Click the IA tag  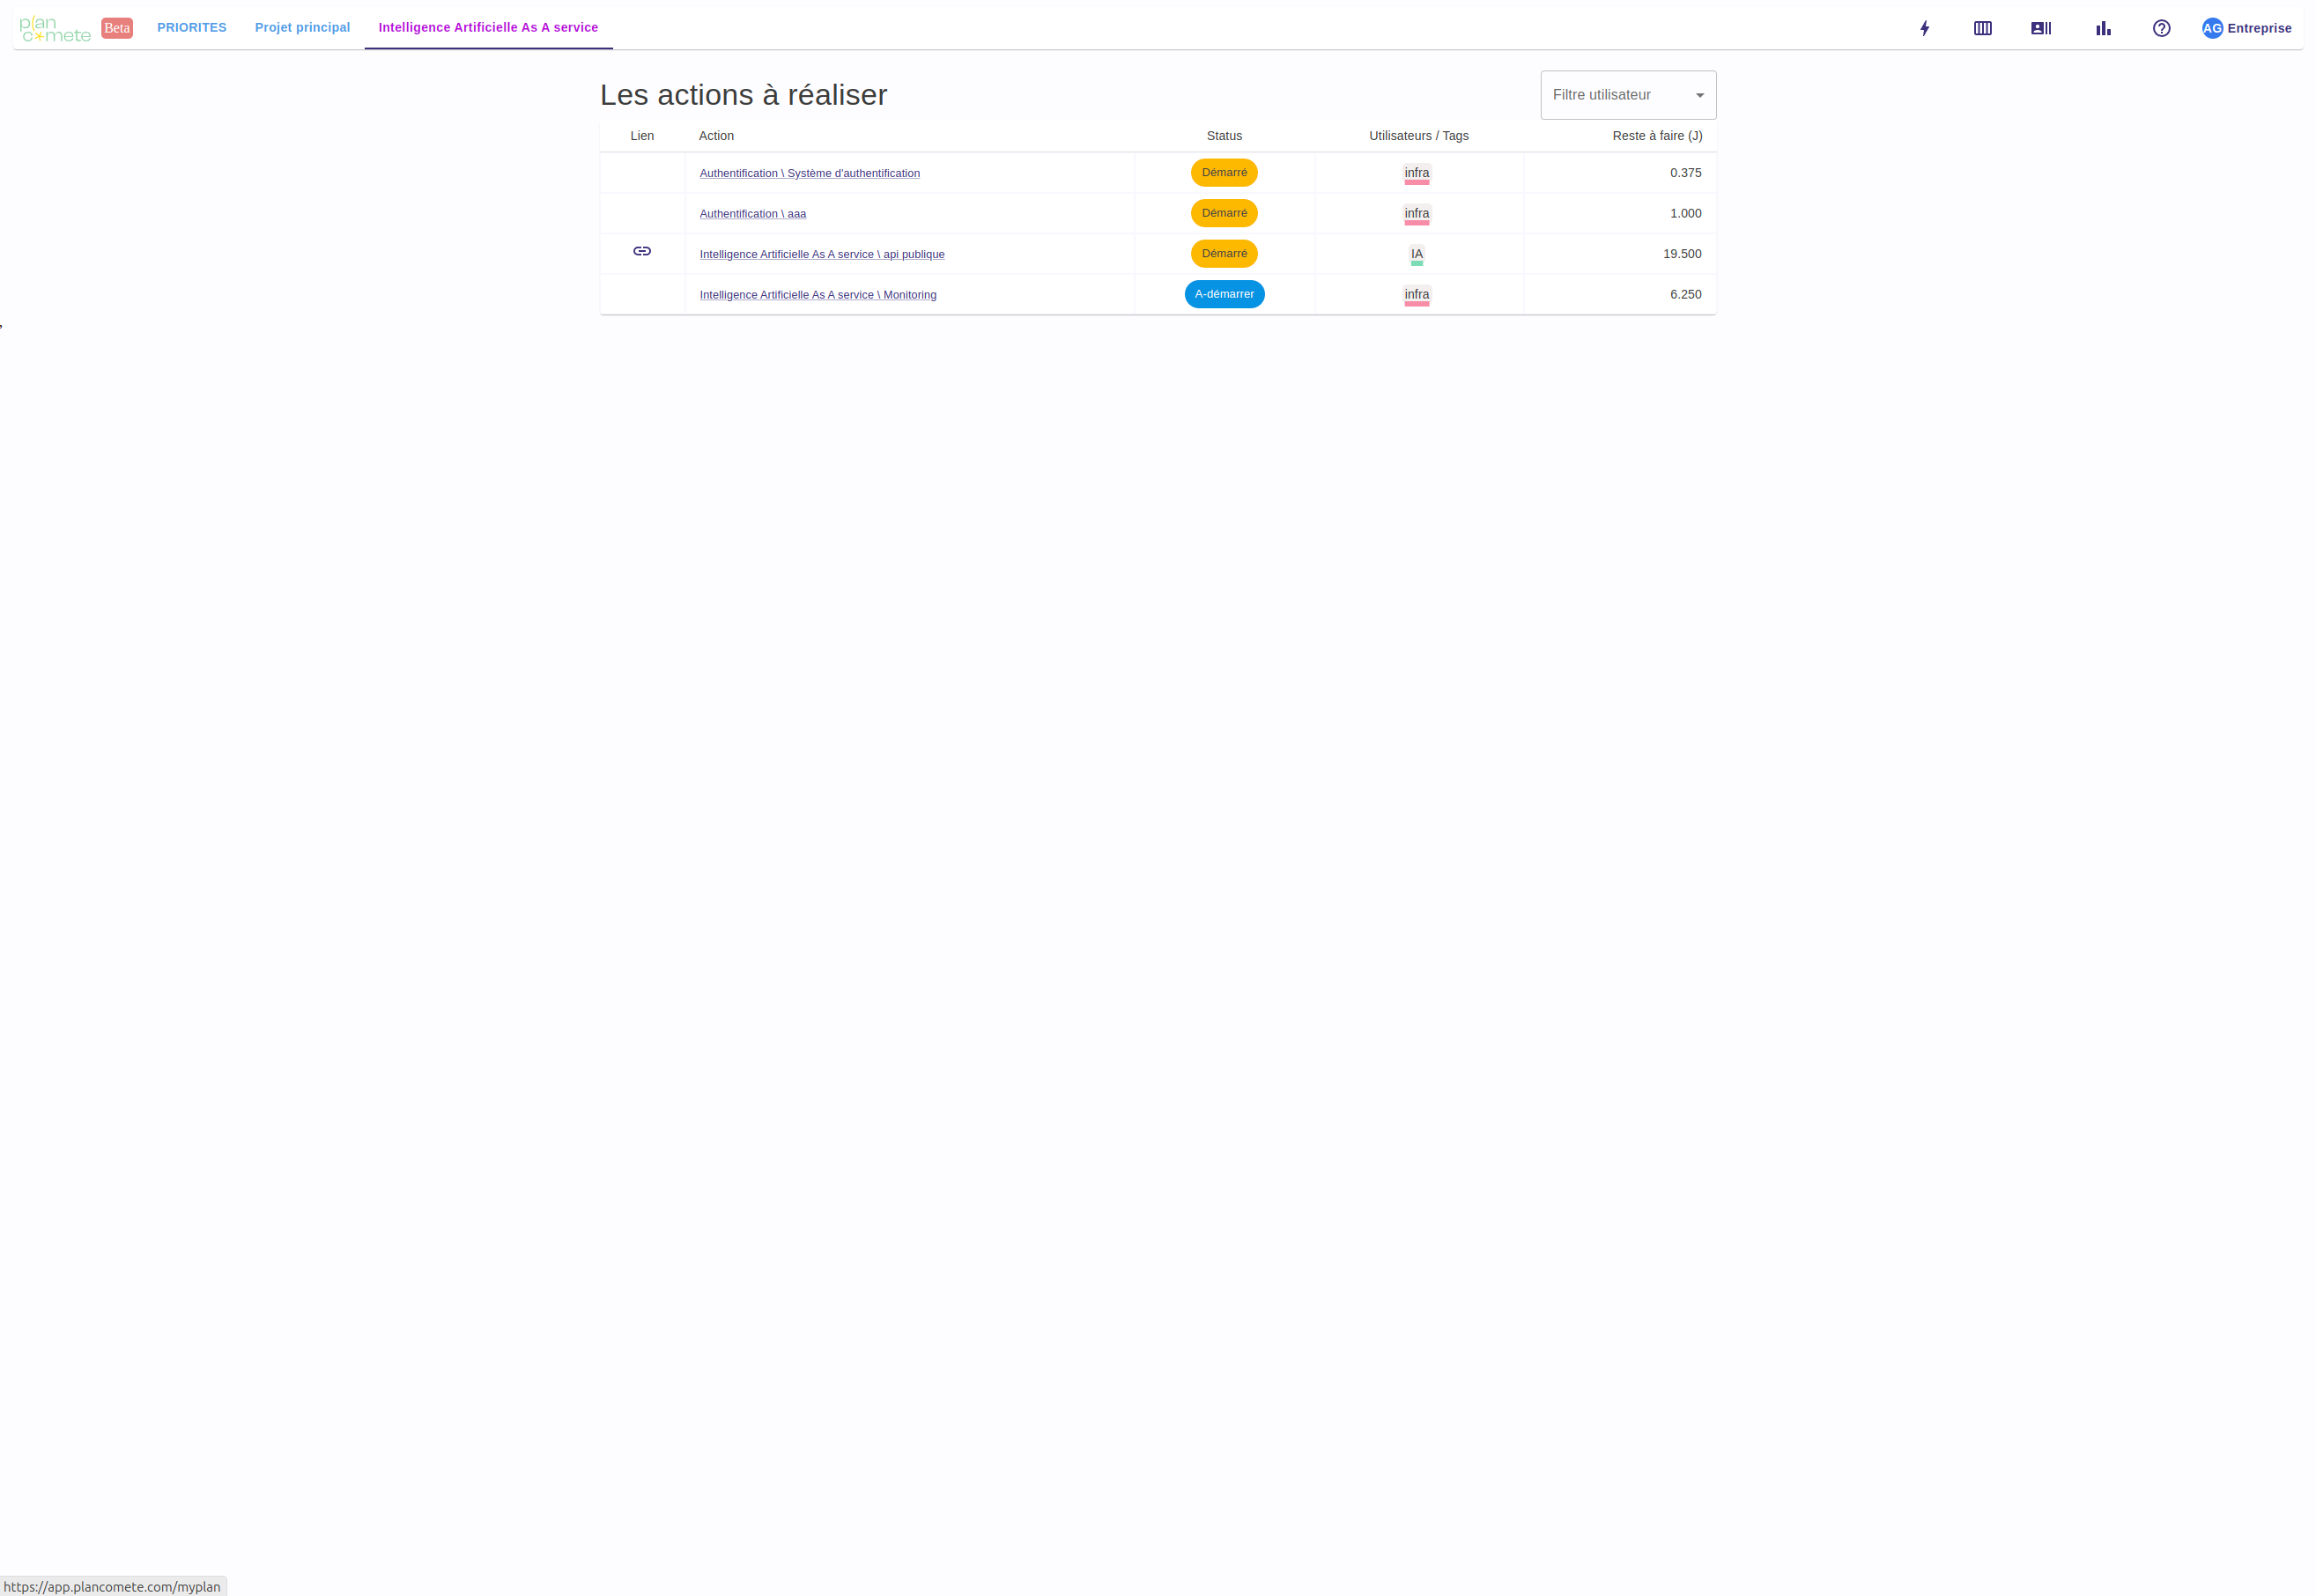[1416, 254]
